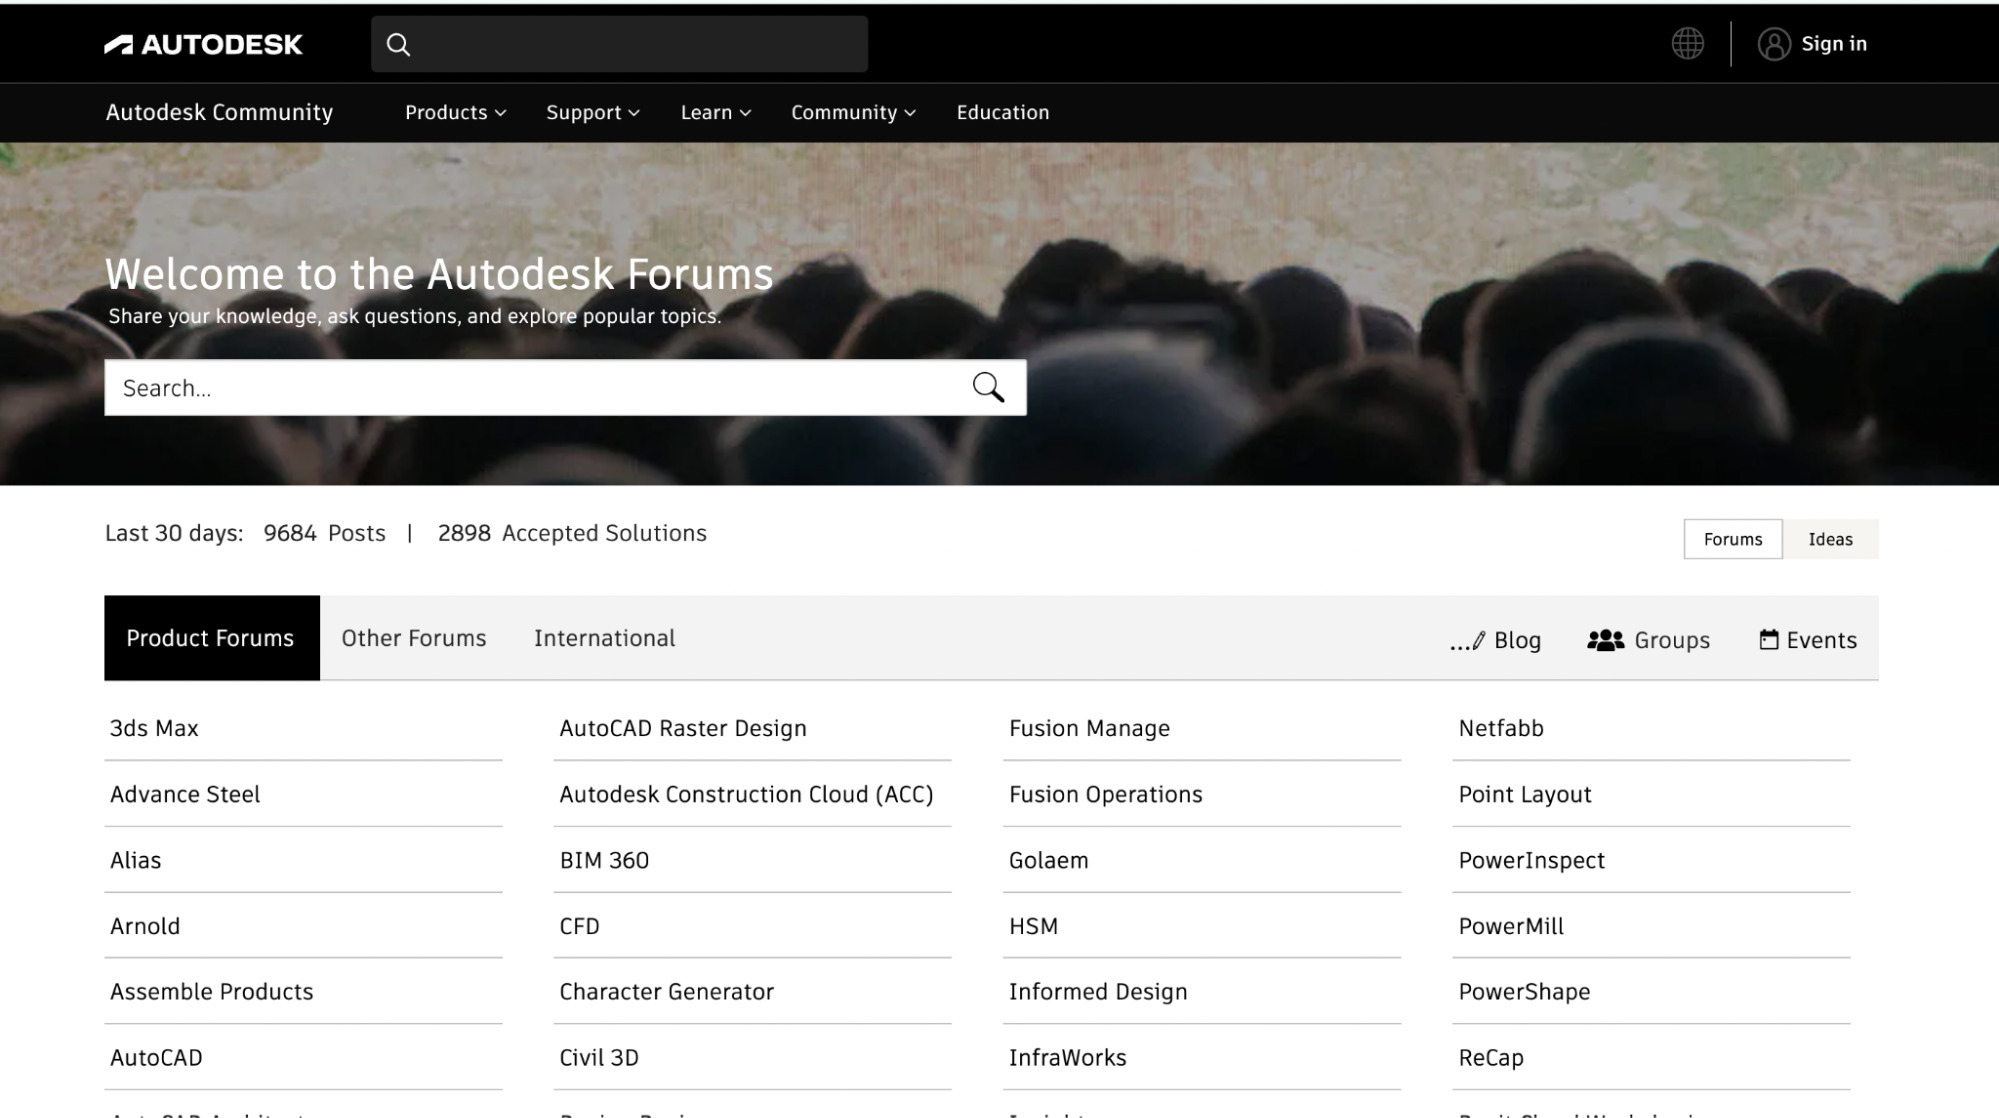Click the magnifier icon in top search bar
Screen dimensions: 1999x1118
pyautogui.click(x=398, y=44)
